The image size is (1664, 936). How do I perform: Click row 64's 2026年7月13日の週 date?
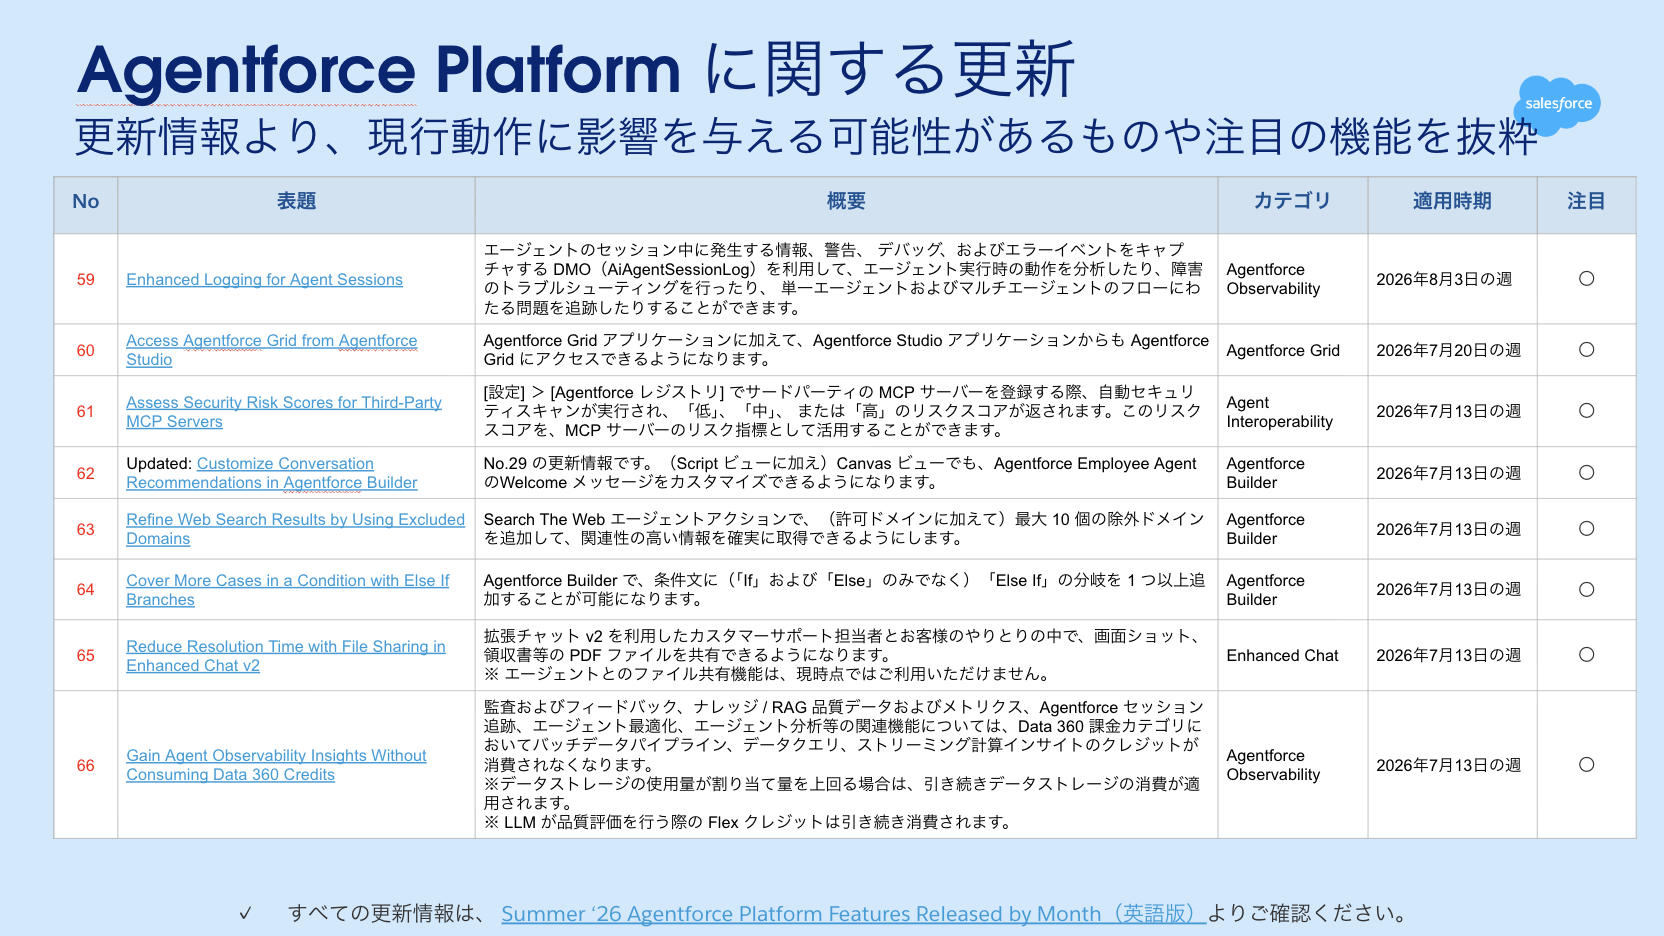1448,590
